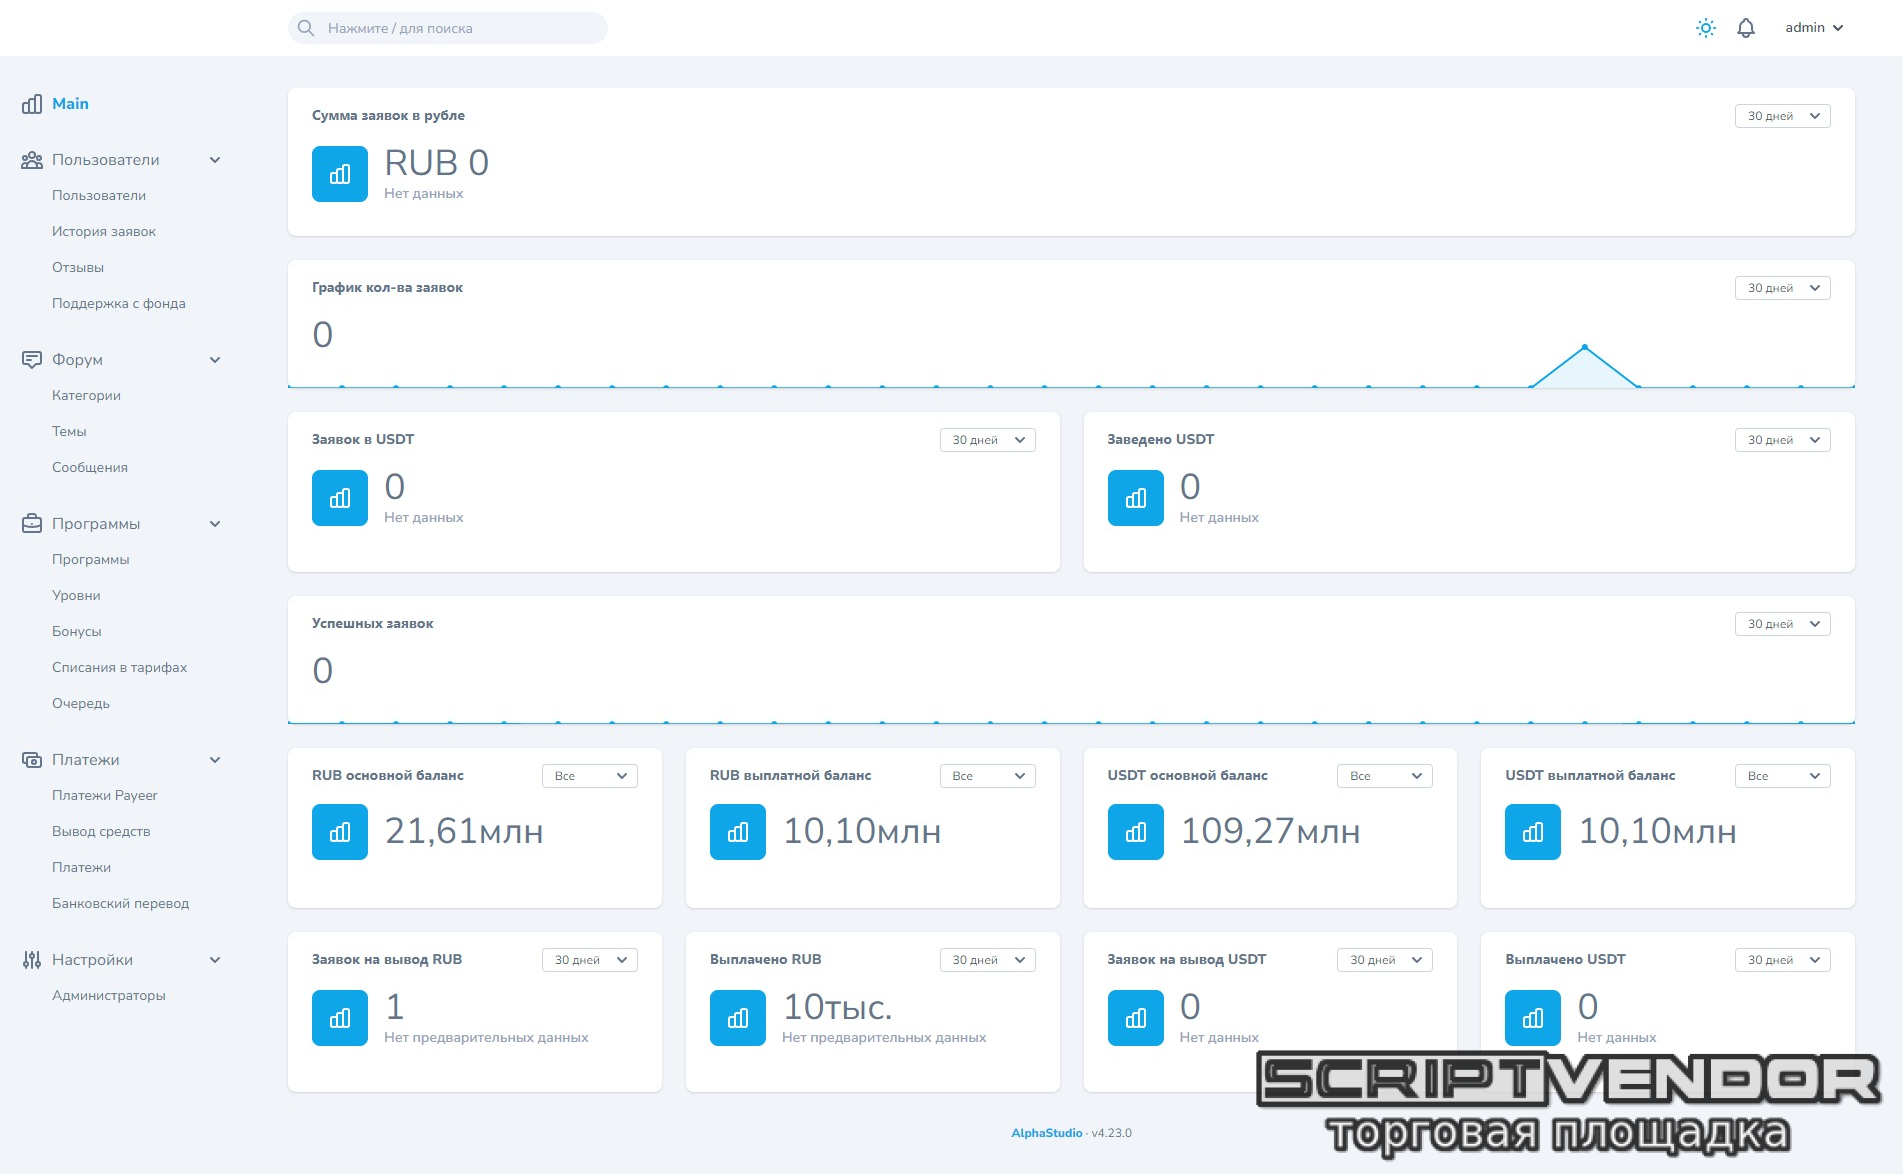Open period dropdown in Успешных заявок
Image resolution: width=1903 pixels, height=1174 pixels.
[1782, 624]
